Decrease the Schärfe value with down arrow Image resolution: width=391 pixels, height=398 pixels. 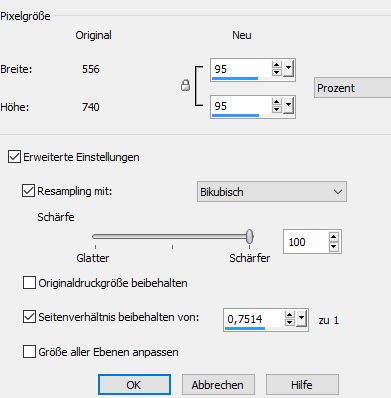(334, 246)
